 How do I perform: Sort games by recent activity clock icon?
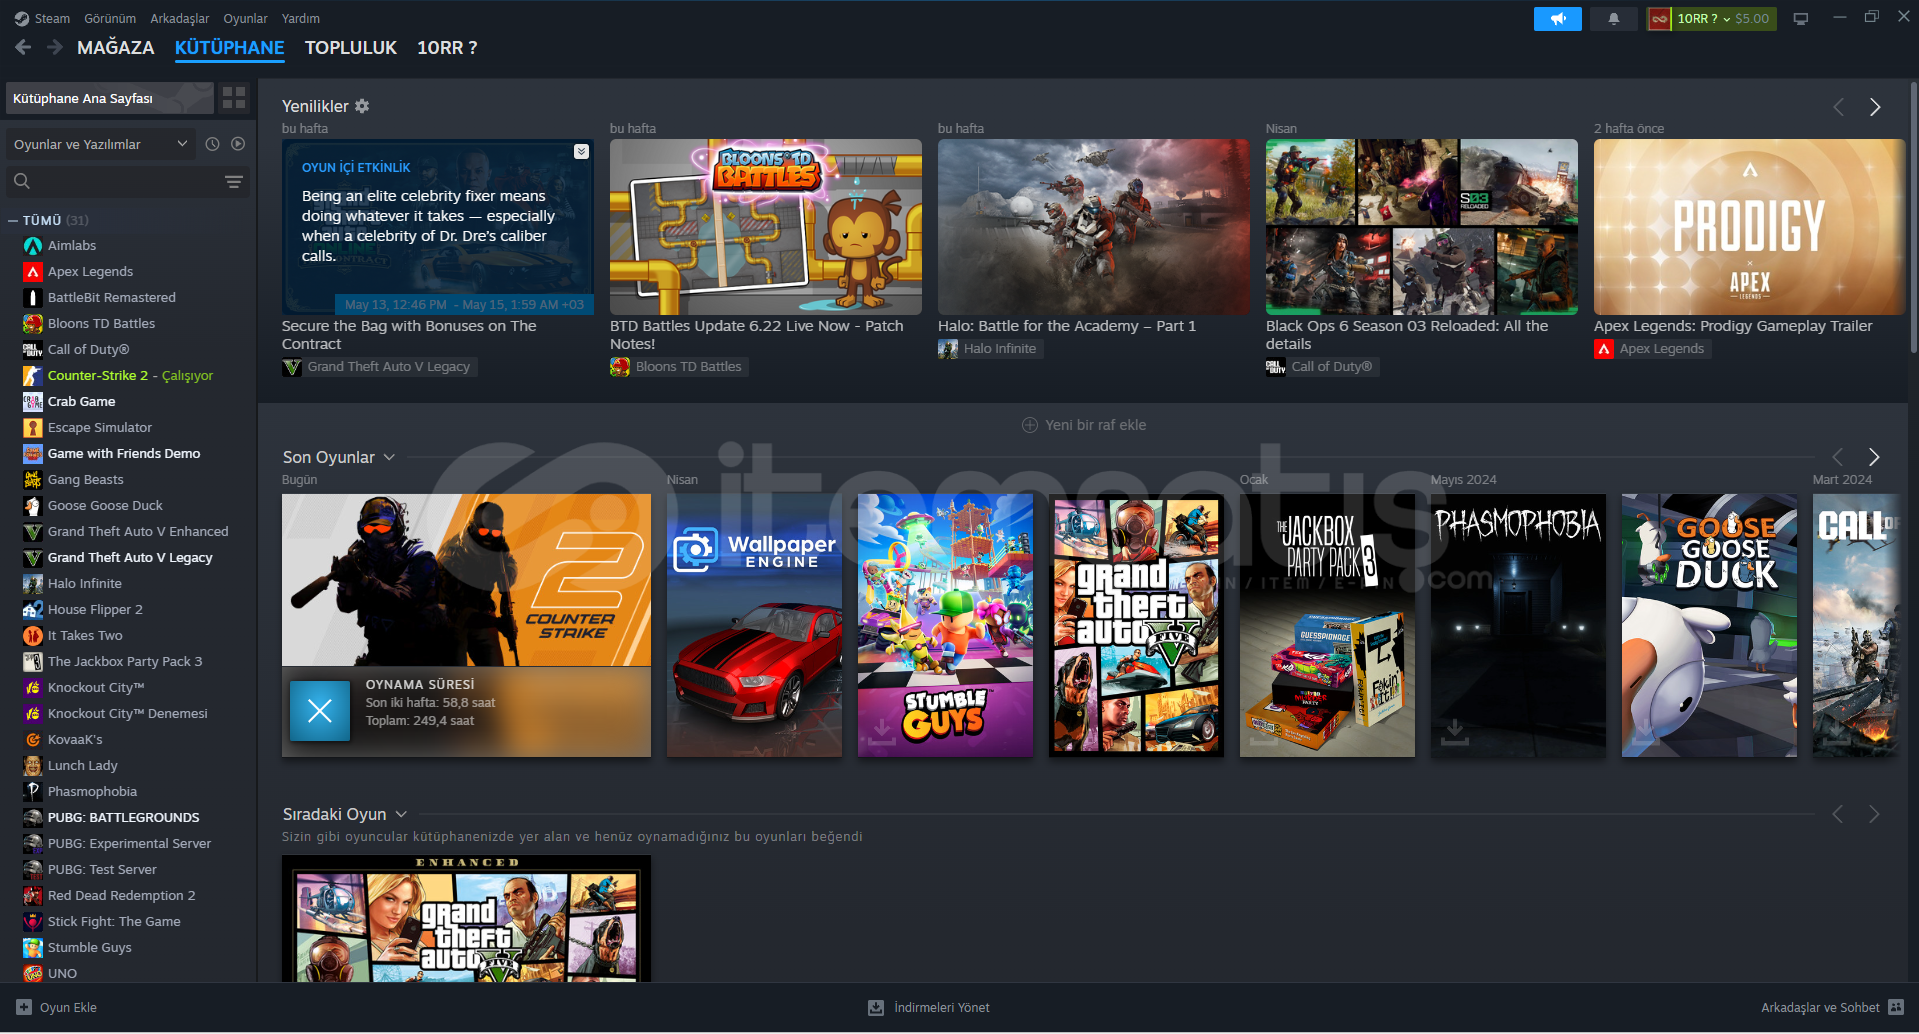pos(212,144)
